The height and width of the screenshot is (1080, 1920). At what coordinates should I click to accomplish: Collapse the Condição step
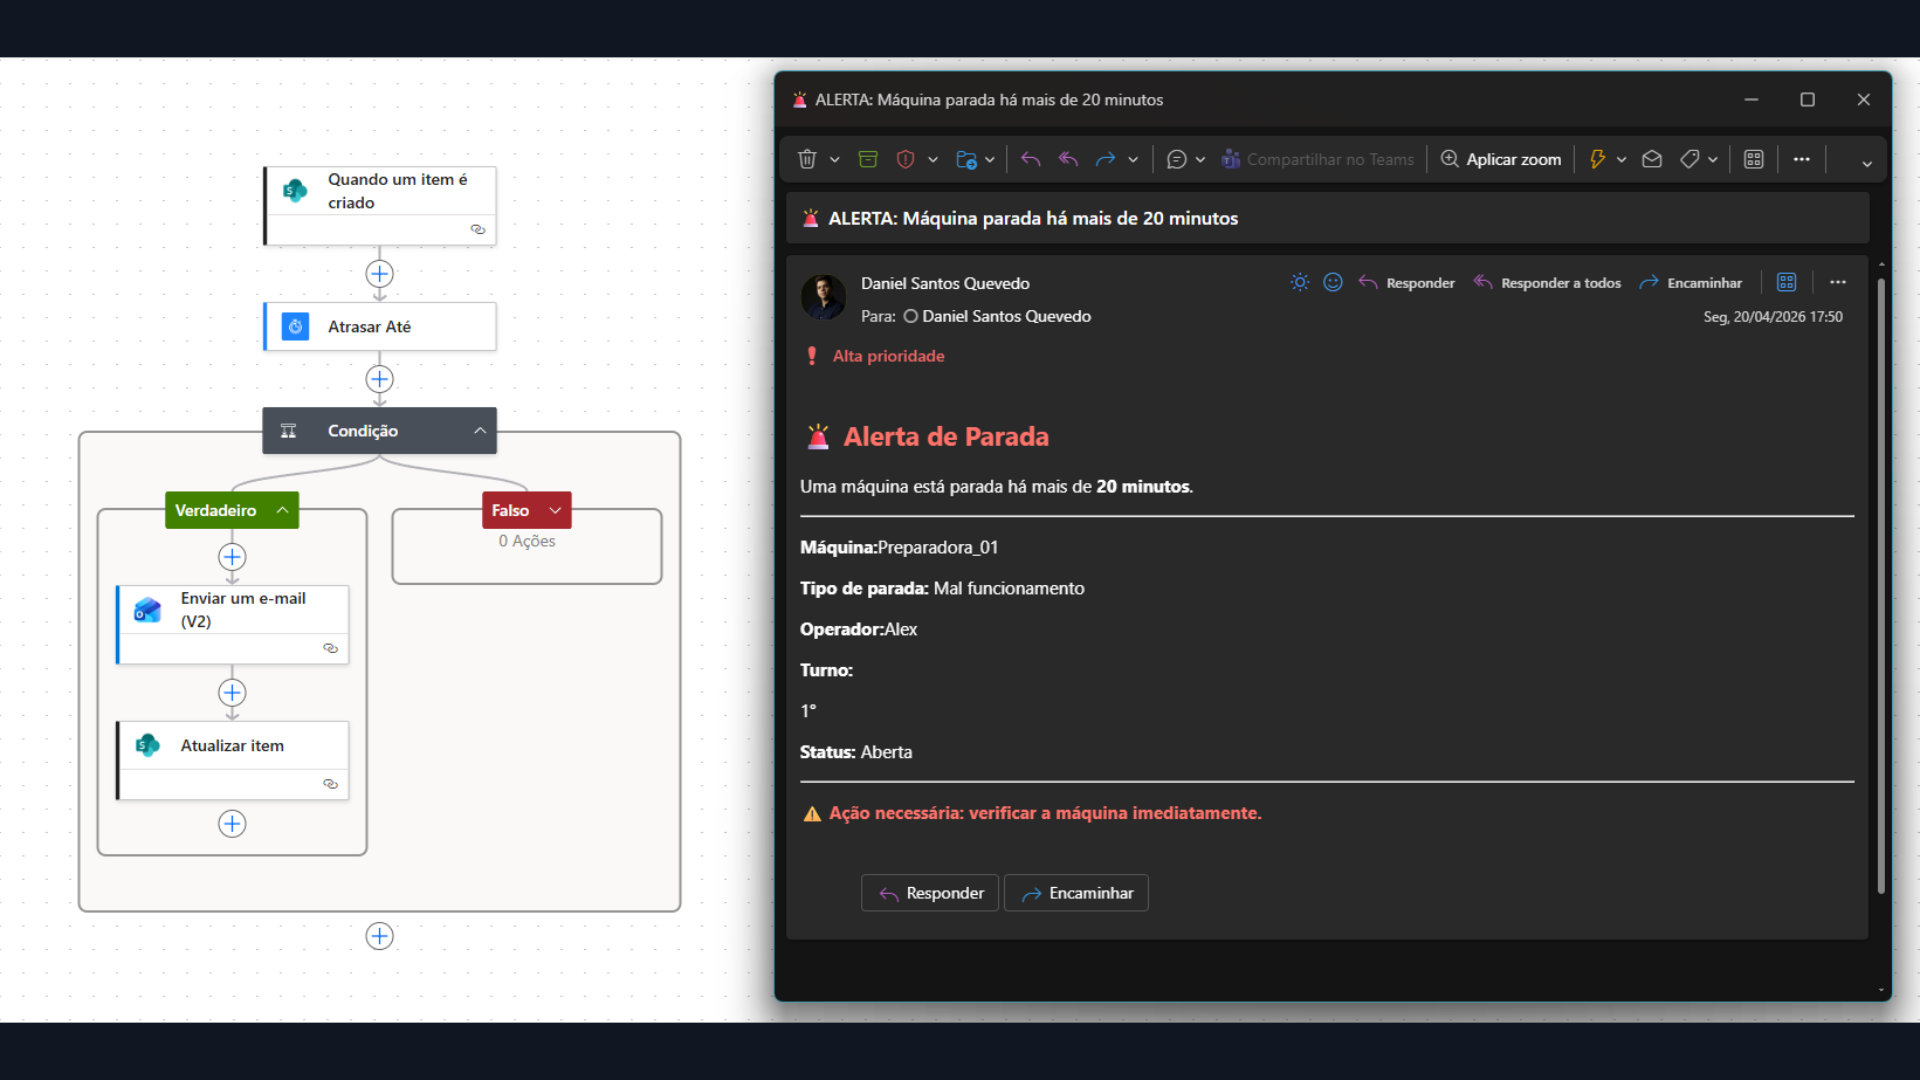478,430
